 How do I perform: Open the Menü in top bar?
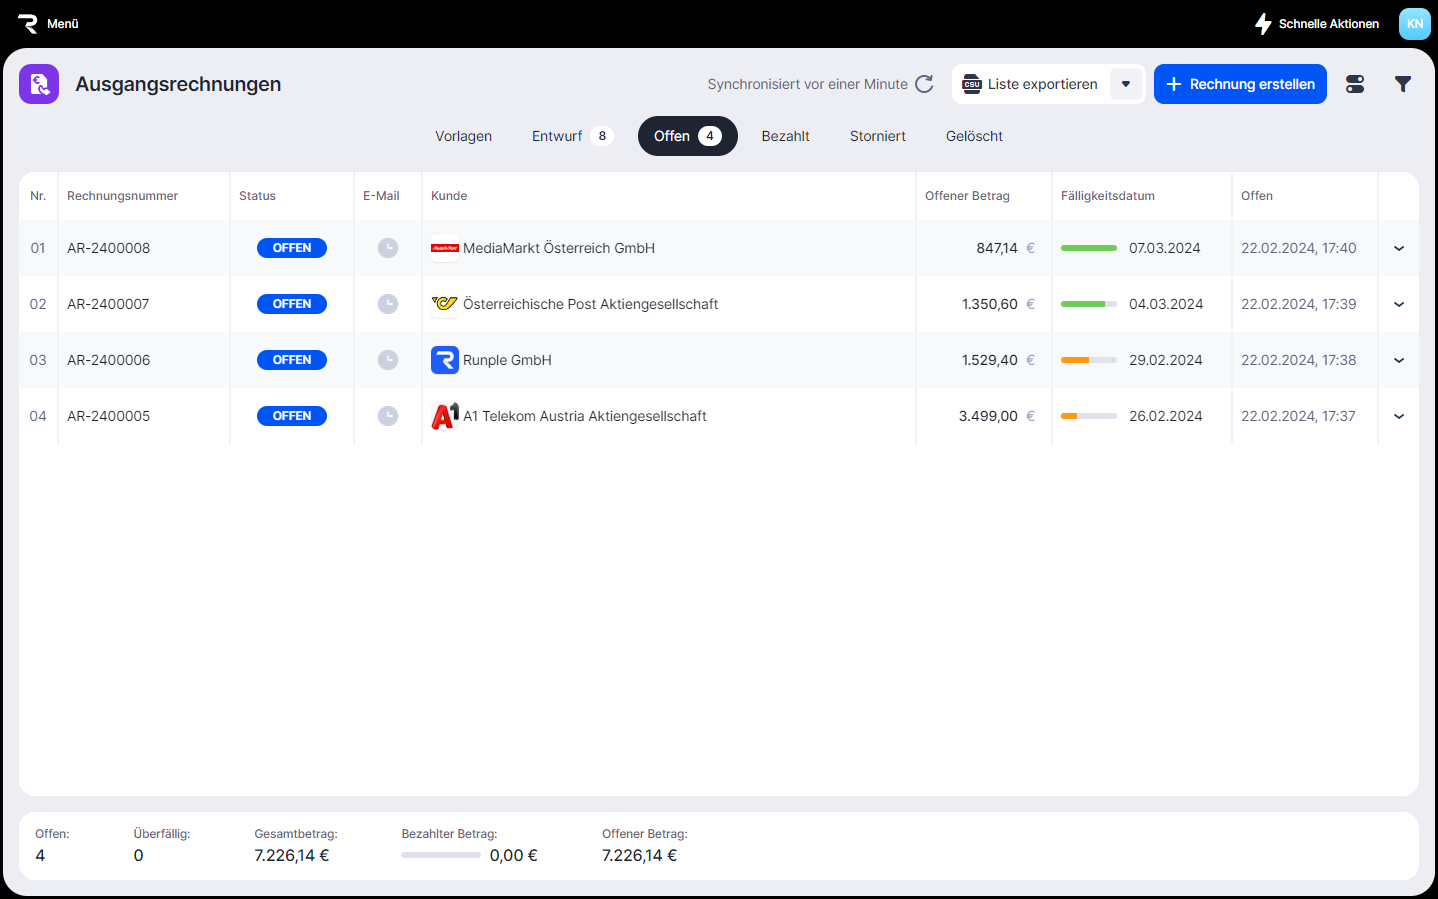[x=48, y=24]
